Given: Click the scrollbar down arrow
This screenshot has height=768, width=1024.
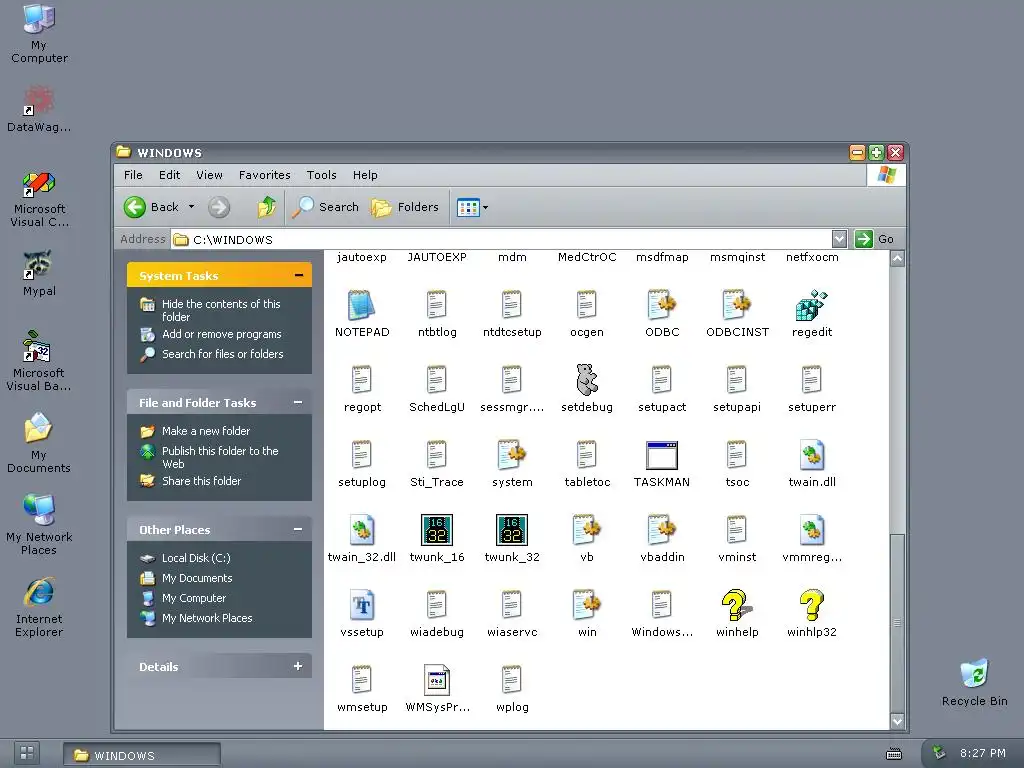Looking at the screenshot, I should [897, 721].
